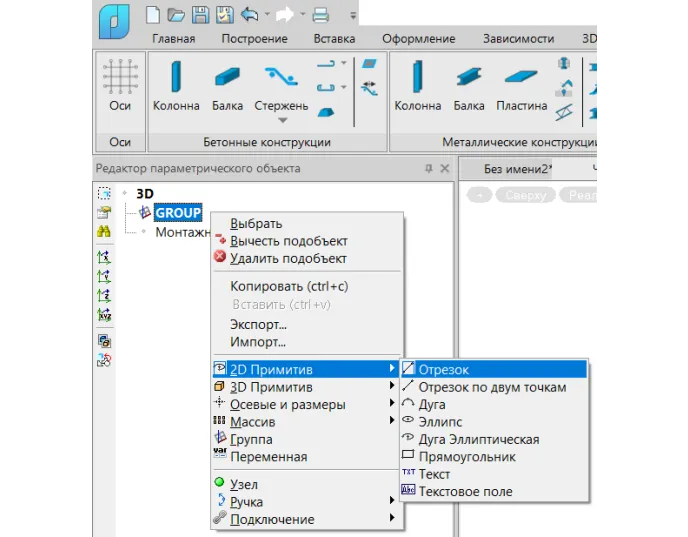This screenshot has height=537, width=688.
Task: Click the Open folder icon
Action: coord(176,15)
